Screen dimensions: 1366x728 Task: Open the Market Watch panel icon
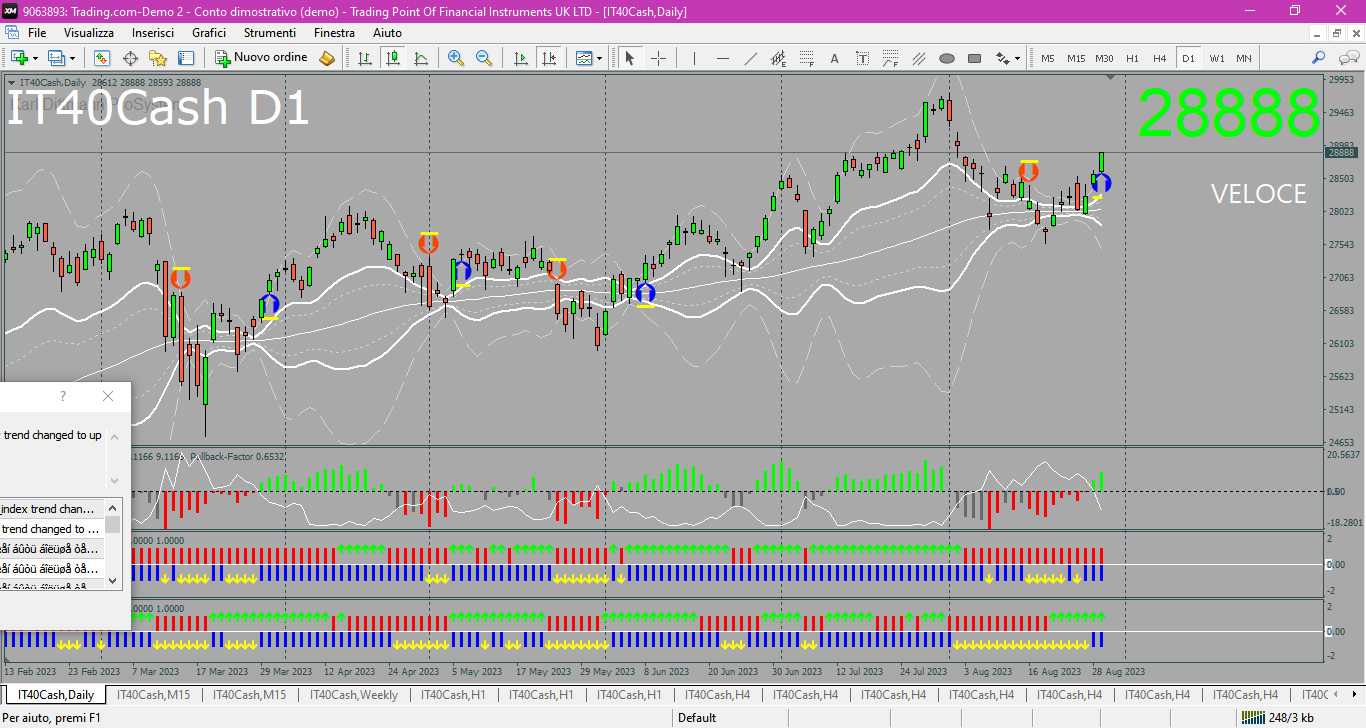102,58
